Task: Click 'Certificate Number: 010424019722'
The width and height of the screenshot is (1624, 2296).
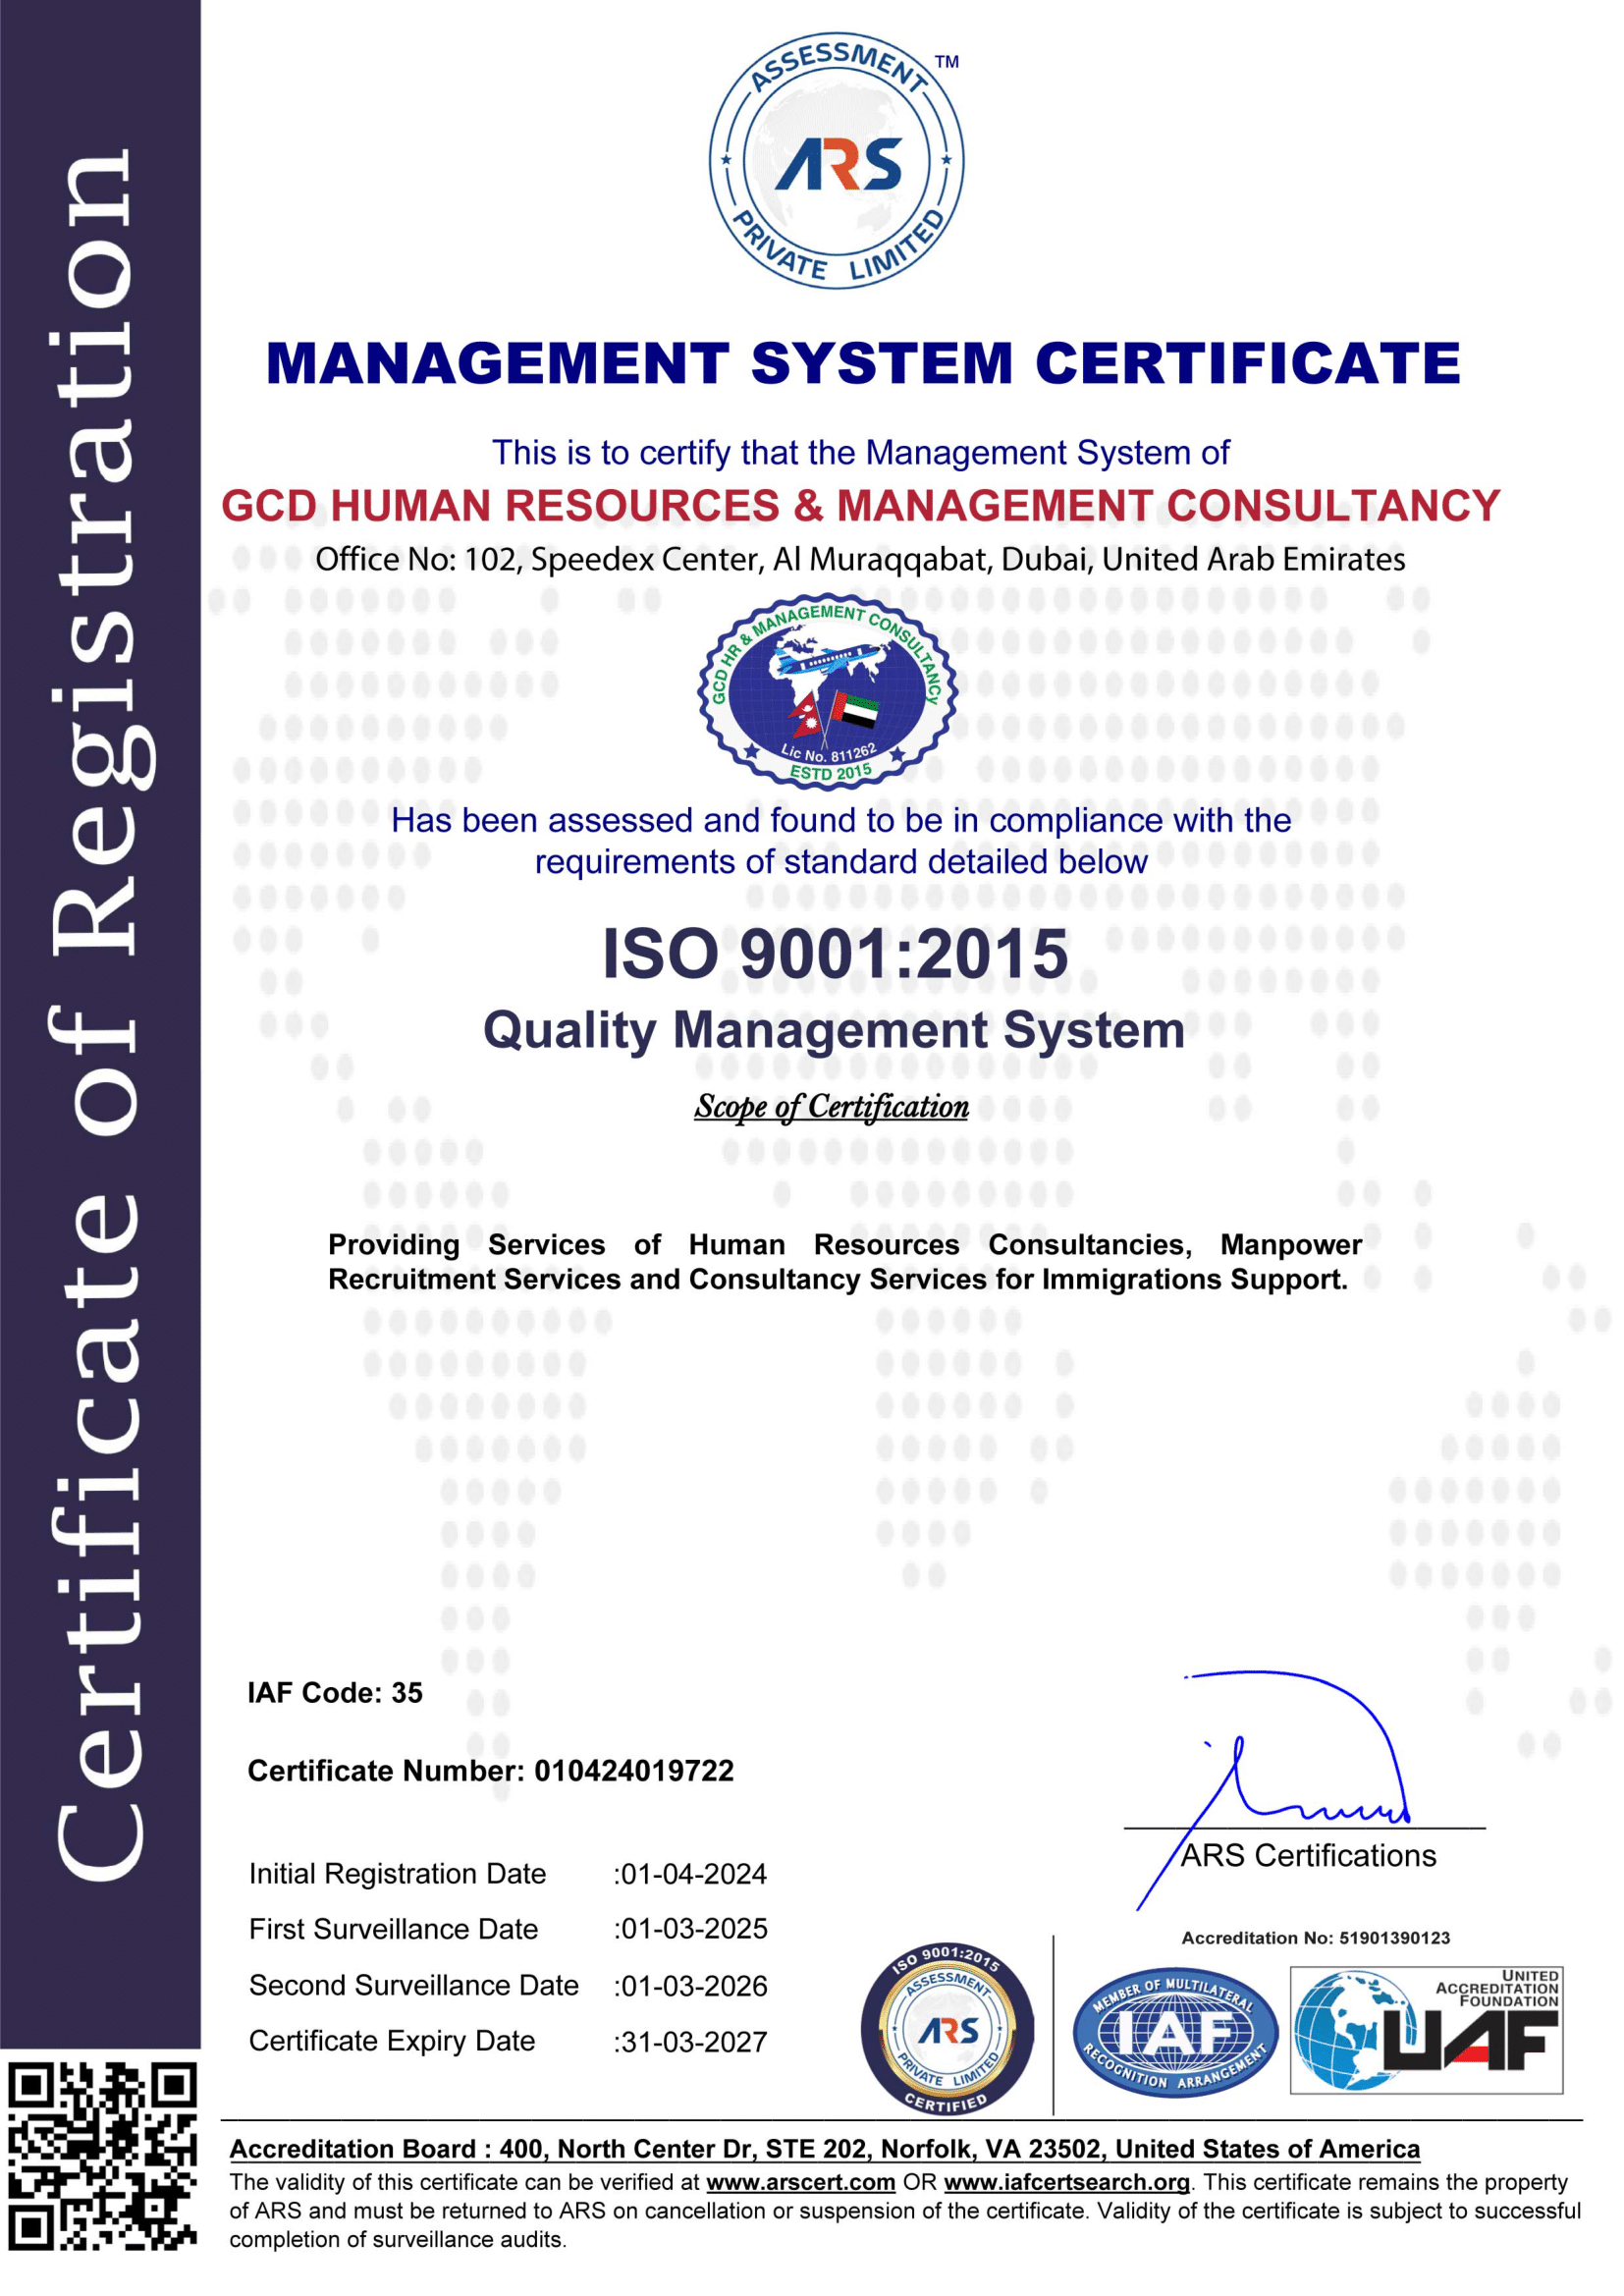Action: point(490,1770)
